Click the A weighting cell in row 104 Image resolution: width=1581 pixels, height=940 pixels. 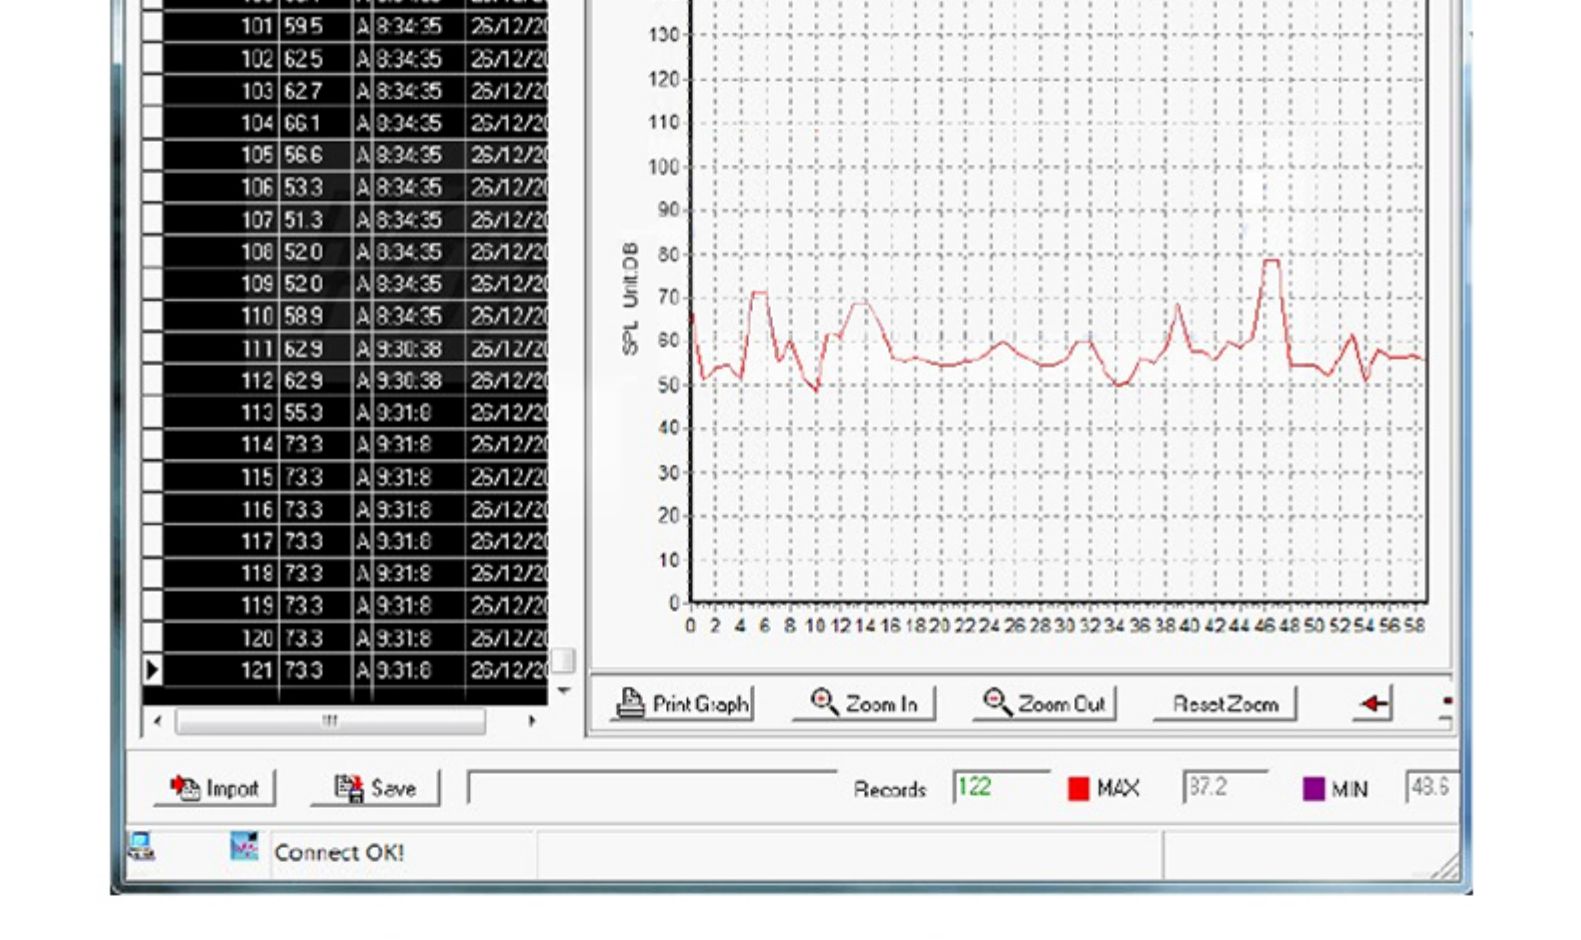363,123
